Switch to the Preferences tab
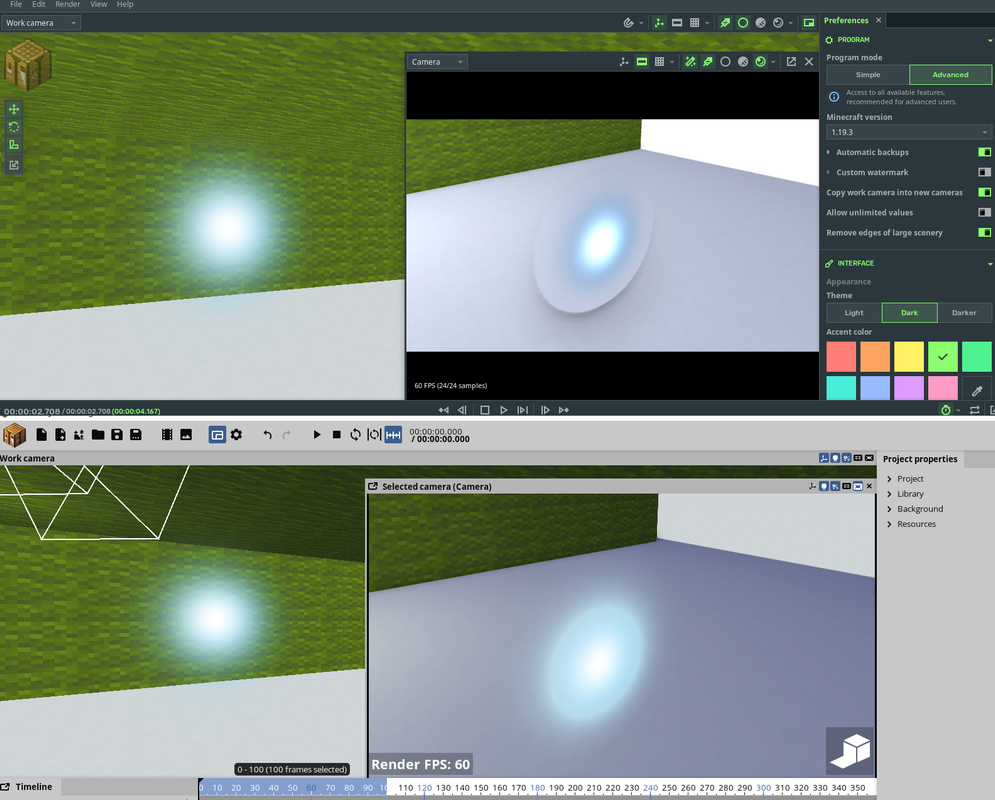The image size is (995, 800). click(x=846, y=20)
